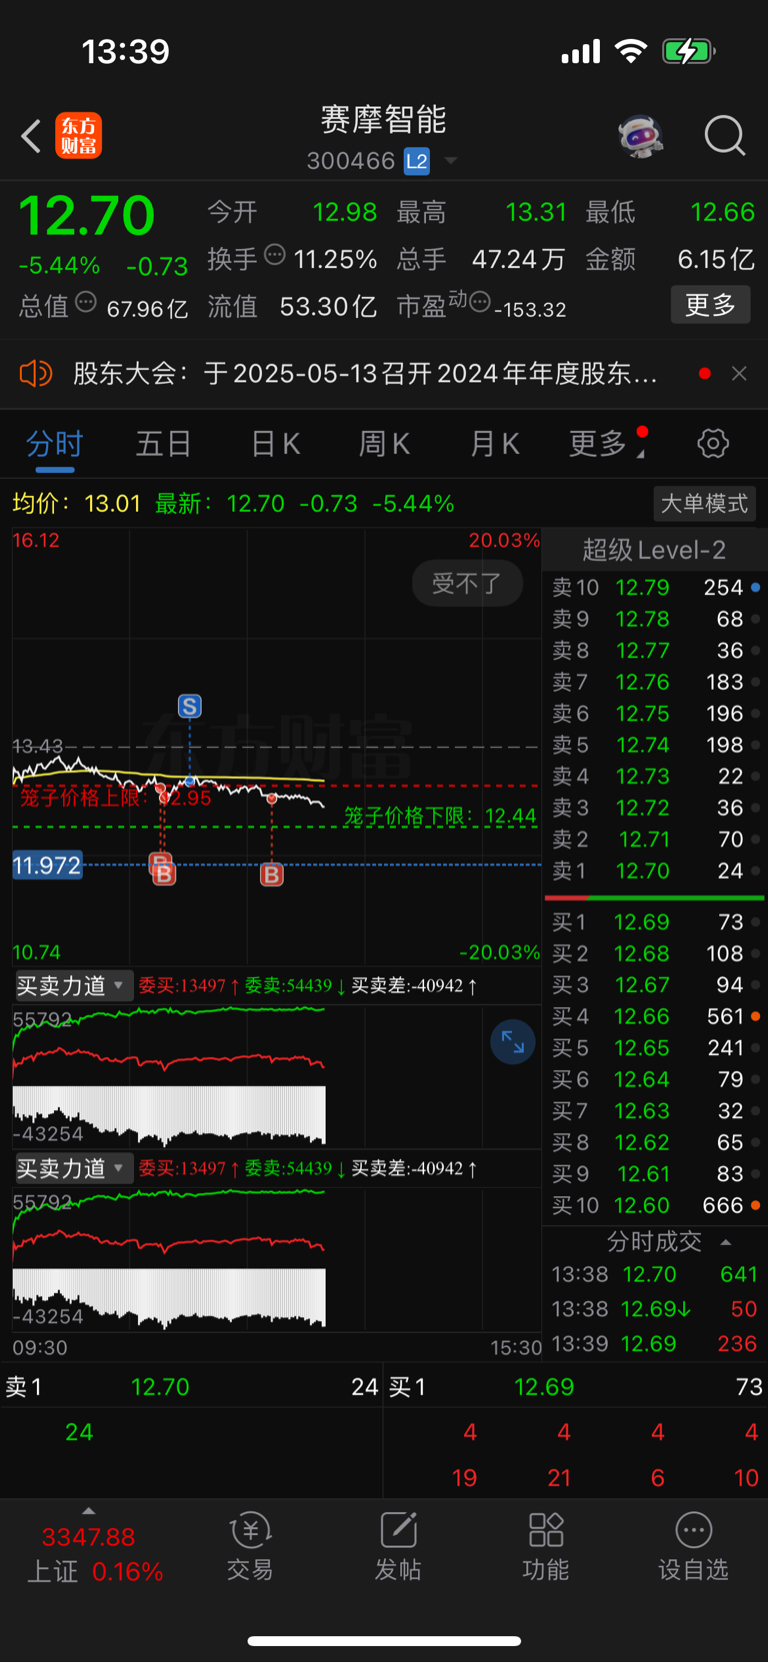Tap the 13:38 12.70 641 trade row
Screen dimensions: 768x1663
655,1275
